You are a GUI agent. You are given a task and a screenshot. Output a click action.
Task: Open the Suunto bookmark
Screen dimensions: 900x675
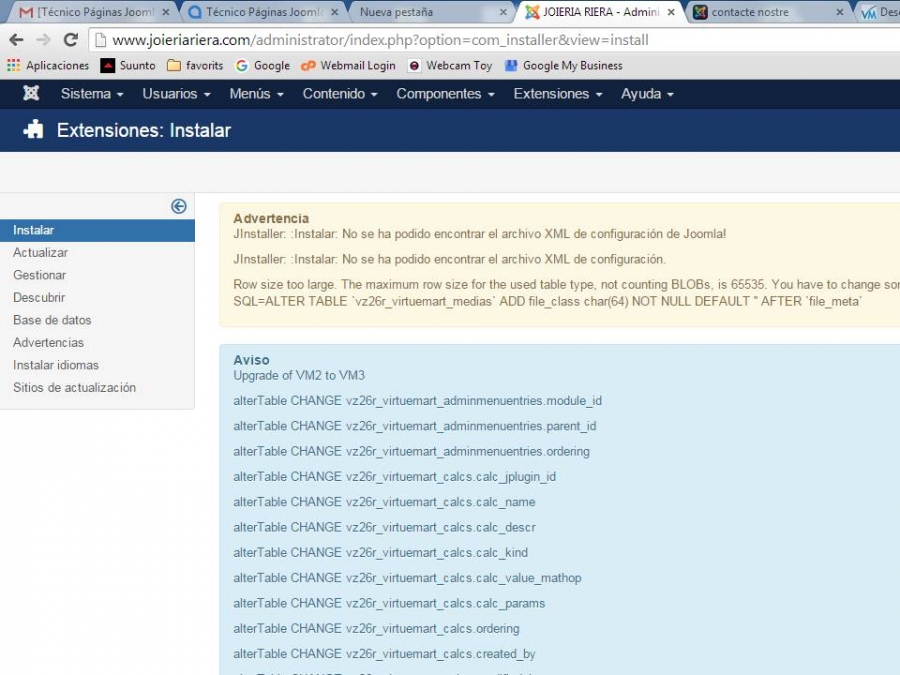(x=128, y=65)
